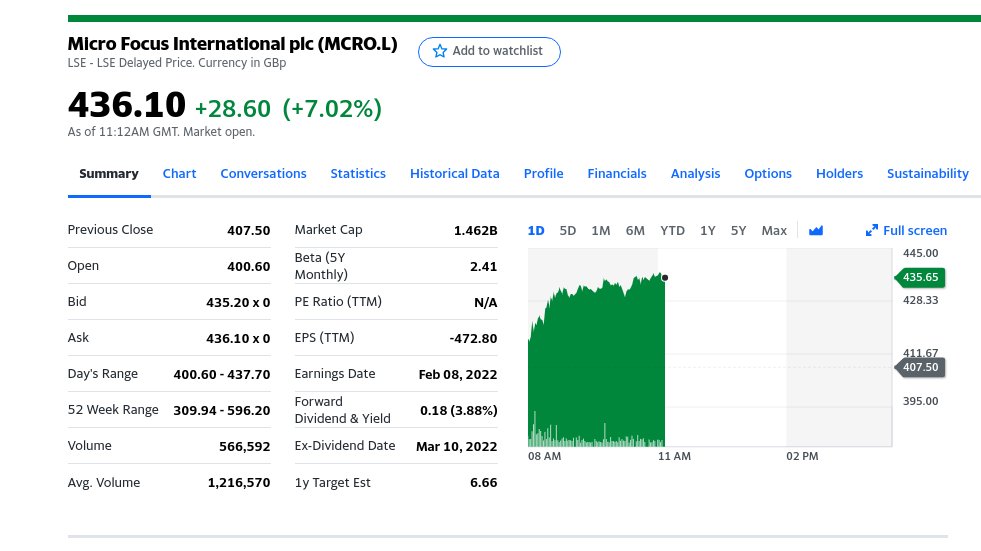
Task: Switch to the Chart tab
Action: click(180, 174)
